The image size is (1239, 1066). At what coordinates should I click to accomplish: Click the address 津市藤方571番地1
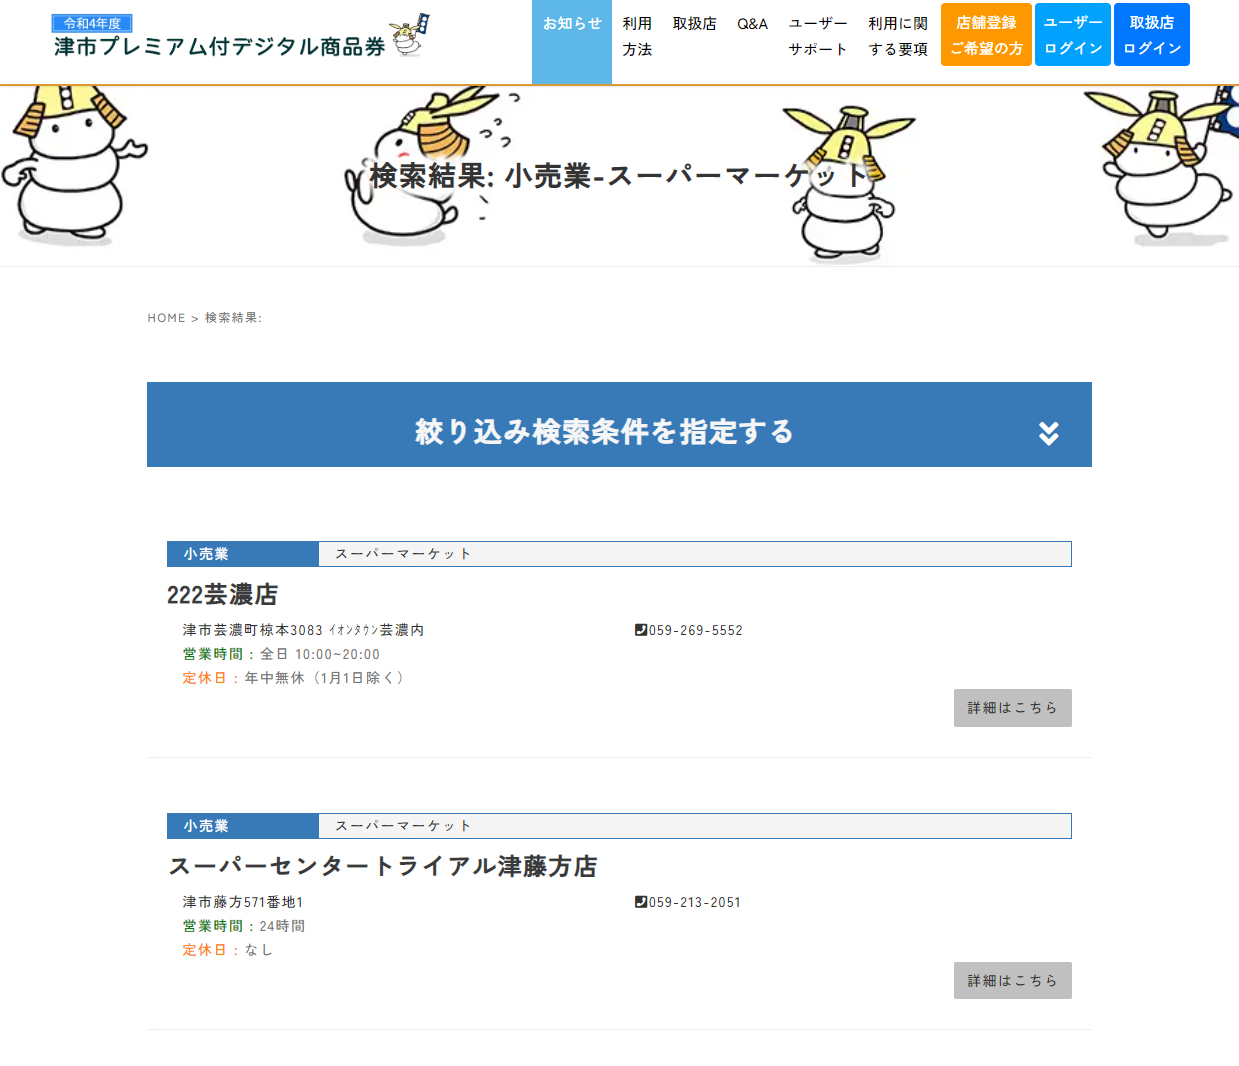[243, 903]
